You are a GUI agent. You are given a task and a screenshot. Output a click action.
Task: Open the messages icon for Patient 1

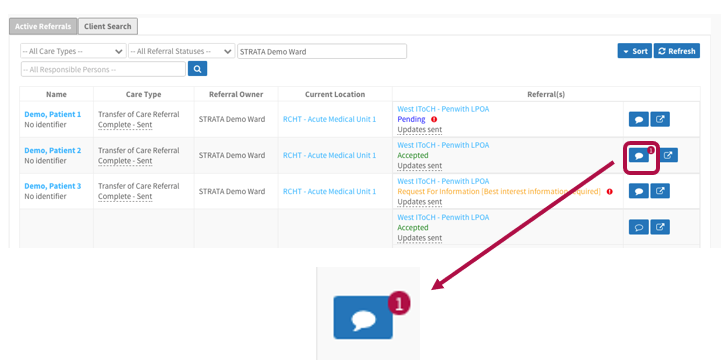tap(639, 119)
